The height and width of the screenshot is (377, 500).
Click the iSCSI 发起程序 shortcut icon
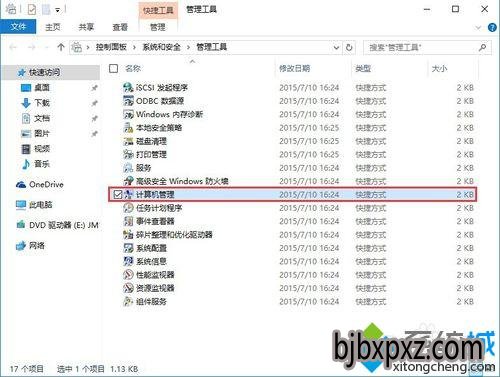128,88
